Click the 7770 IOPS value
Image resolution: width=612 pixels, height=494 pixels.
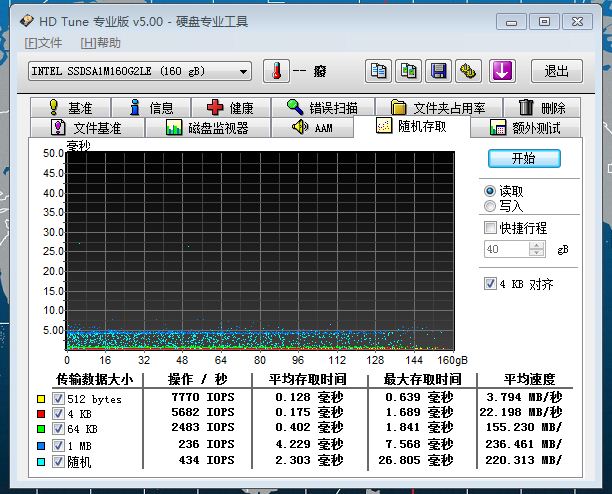tap(203, 397)
